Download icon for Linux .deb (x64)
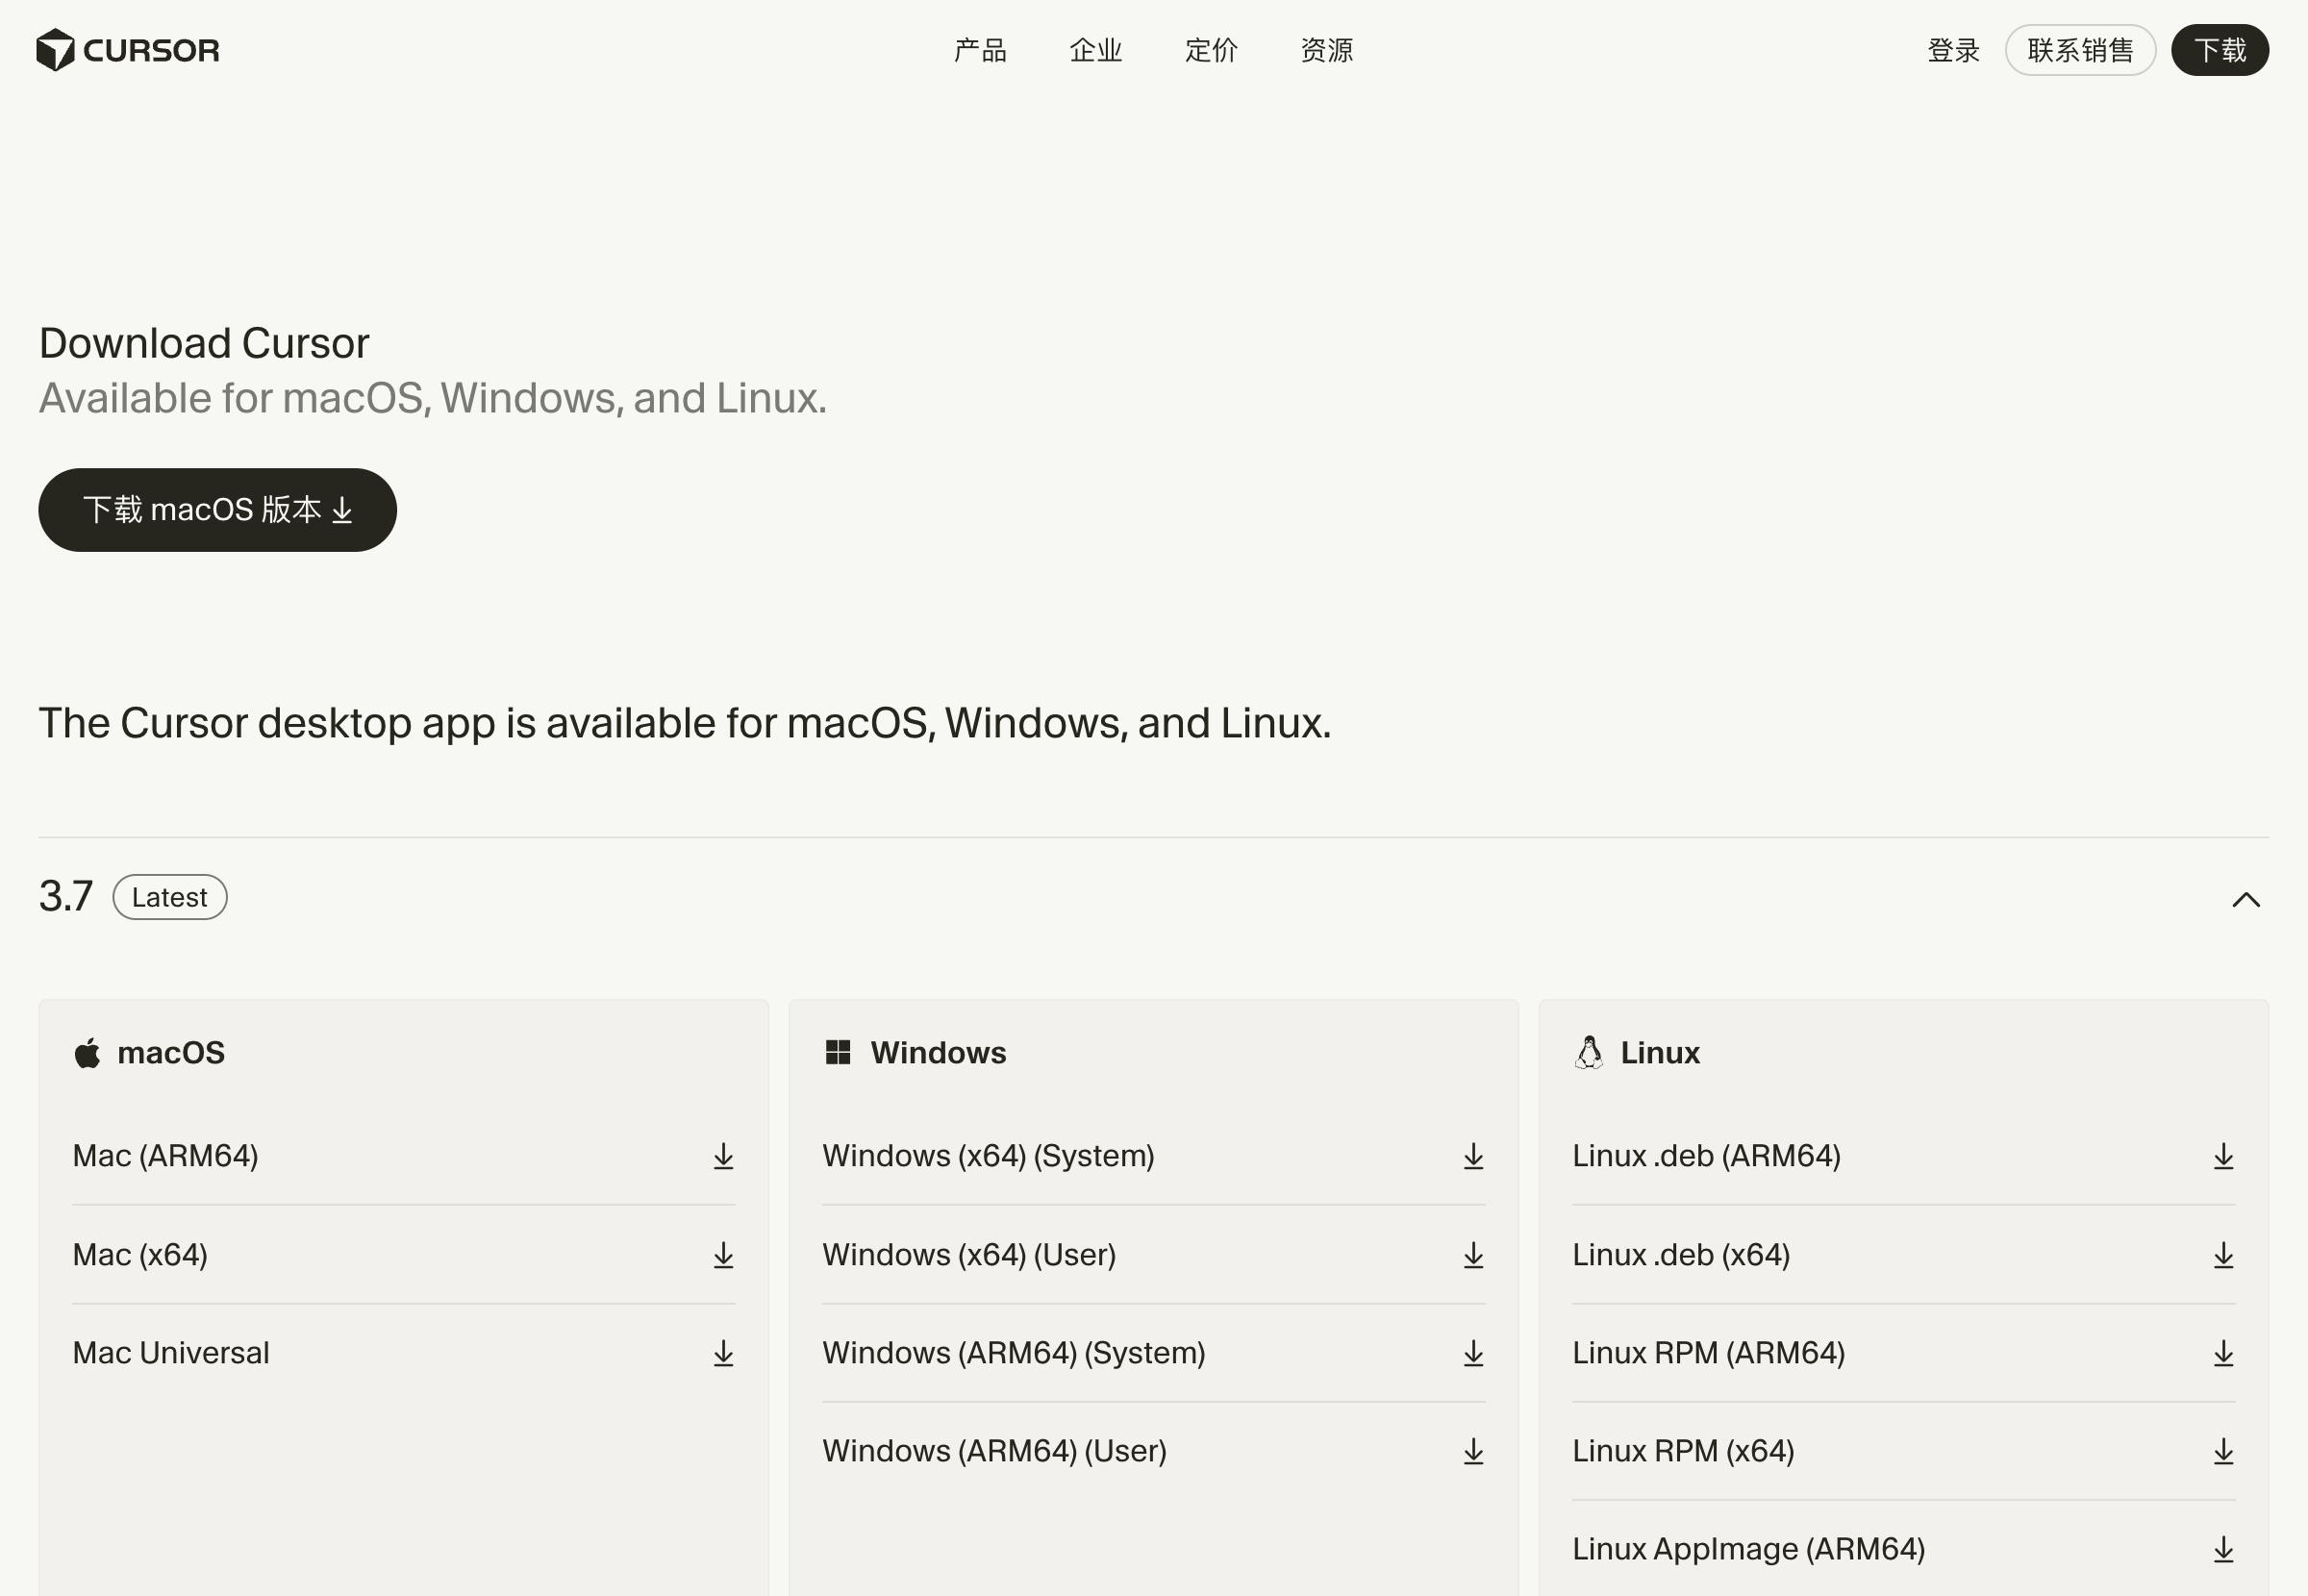The width and height of the screenshot is (2308, 1596). [2223, 1255]
